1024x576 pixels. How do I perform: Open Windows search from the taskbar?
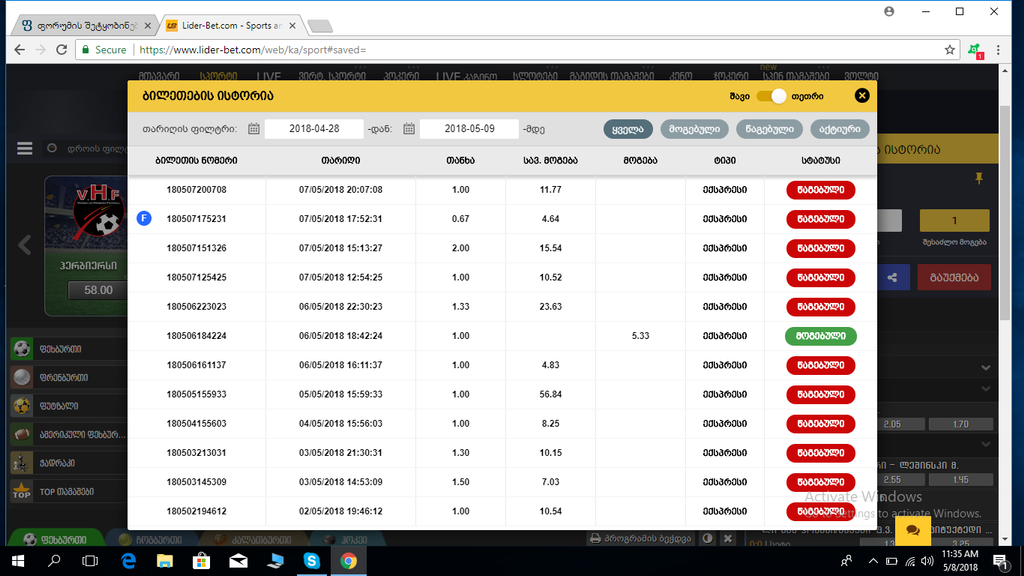(54, 561)
